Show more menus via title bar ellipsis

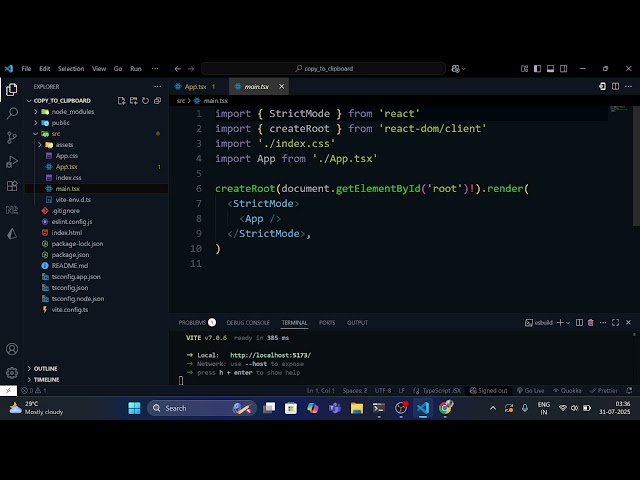tap(155, 69)
